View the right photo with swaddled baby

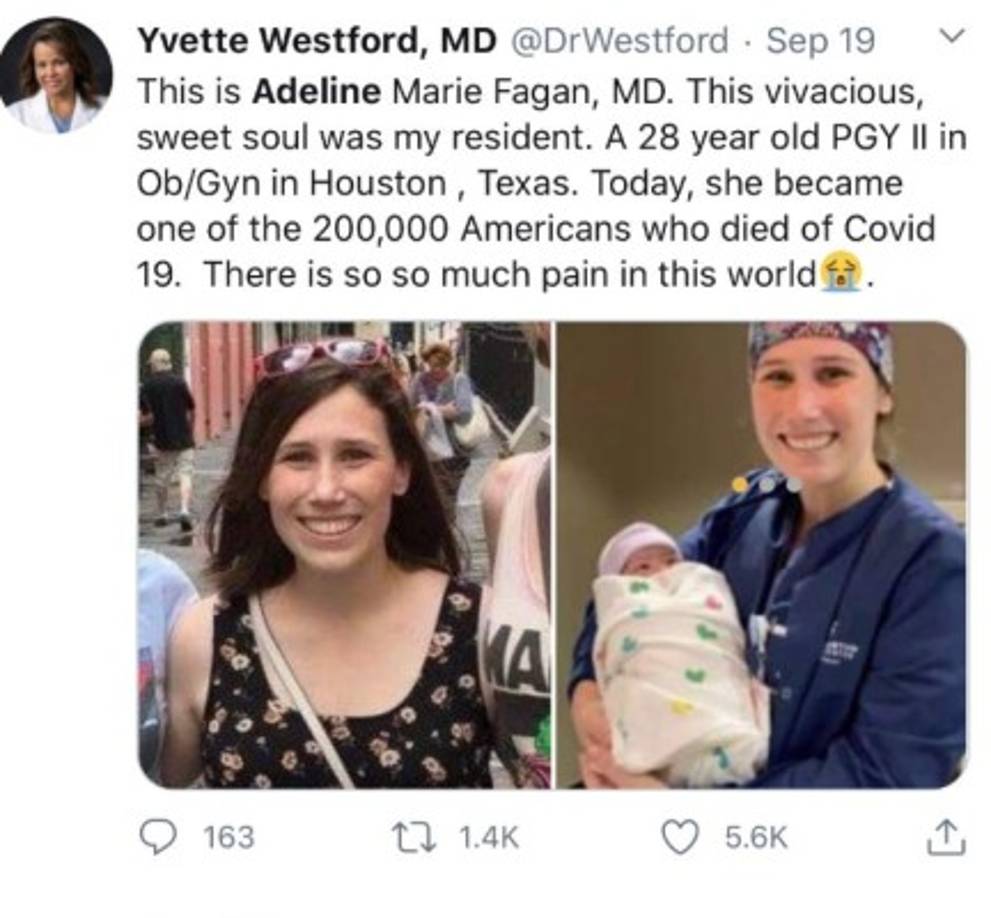pos(761,555)
